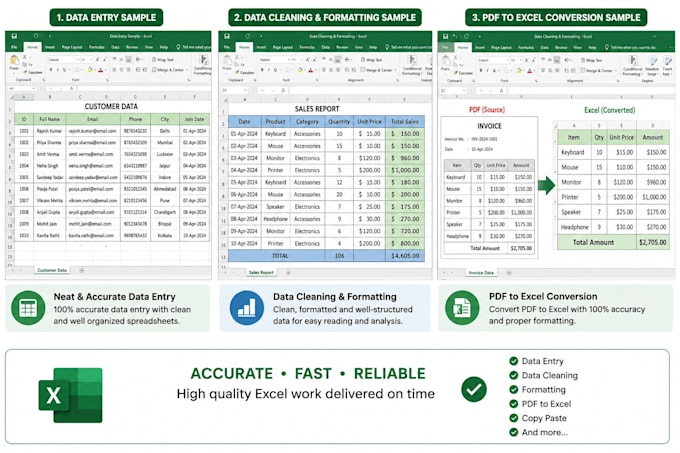This screenshot has height=453, width=680.
Task: Click fill color bucket in Sales Report window
Action: tap(300, 70)
